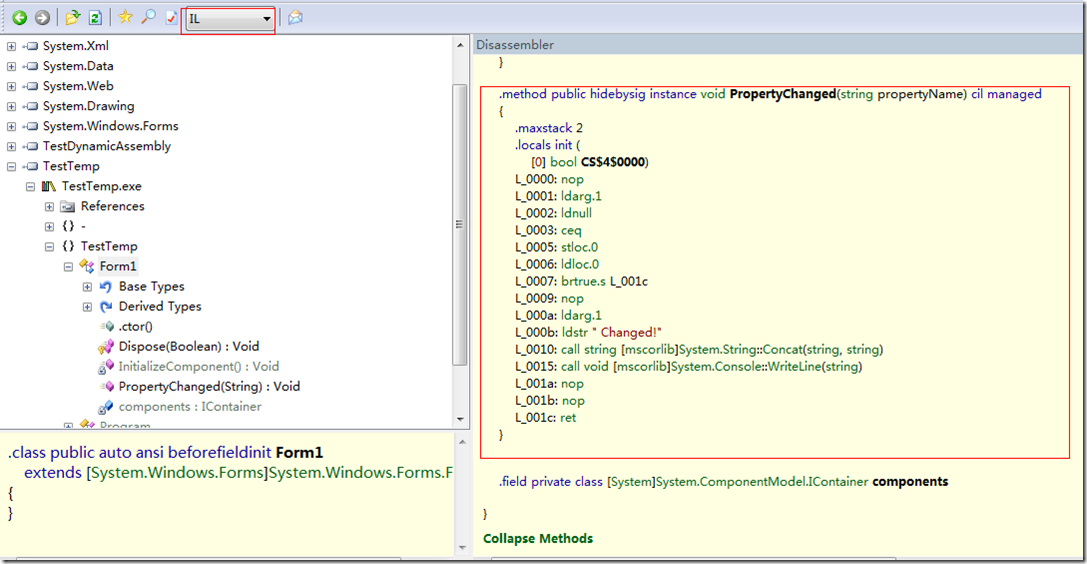Expand the '-' namespace node
The height and width of the screenshot is (564, 1087).
49,227
